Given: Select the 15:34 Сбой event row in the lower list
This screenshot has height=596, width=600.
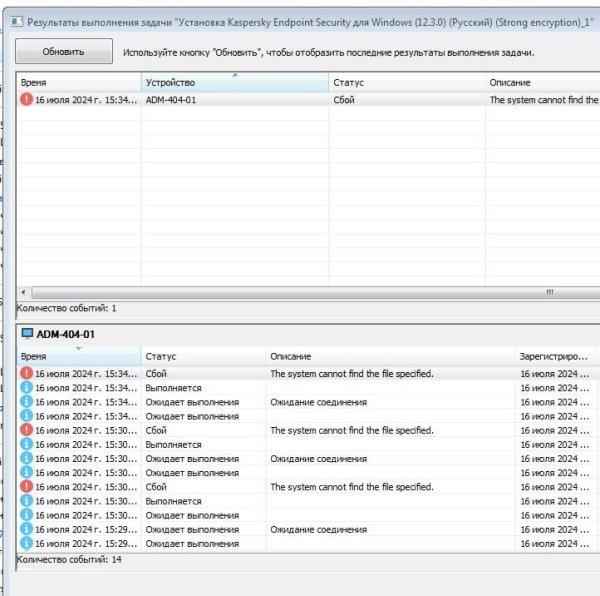Looking at the screenshot, I should [308, 373].
